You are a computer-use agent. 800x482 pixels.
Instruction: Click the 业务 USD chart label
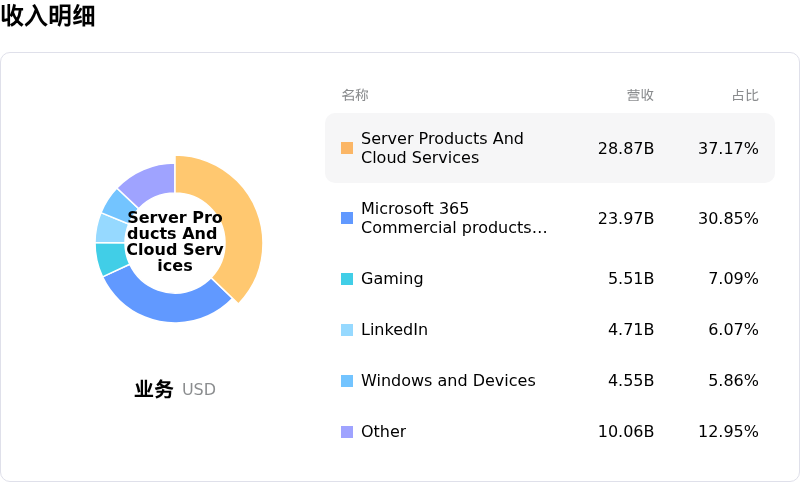(175, 389)
